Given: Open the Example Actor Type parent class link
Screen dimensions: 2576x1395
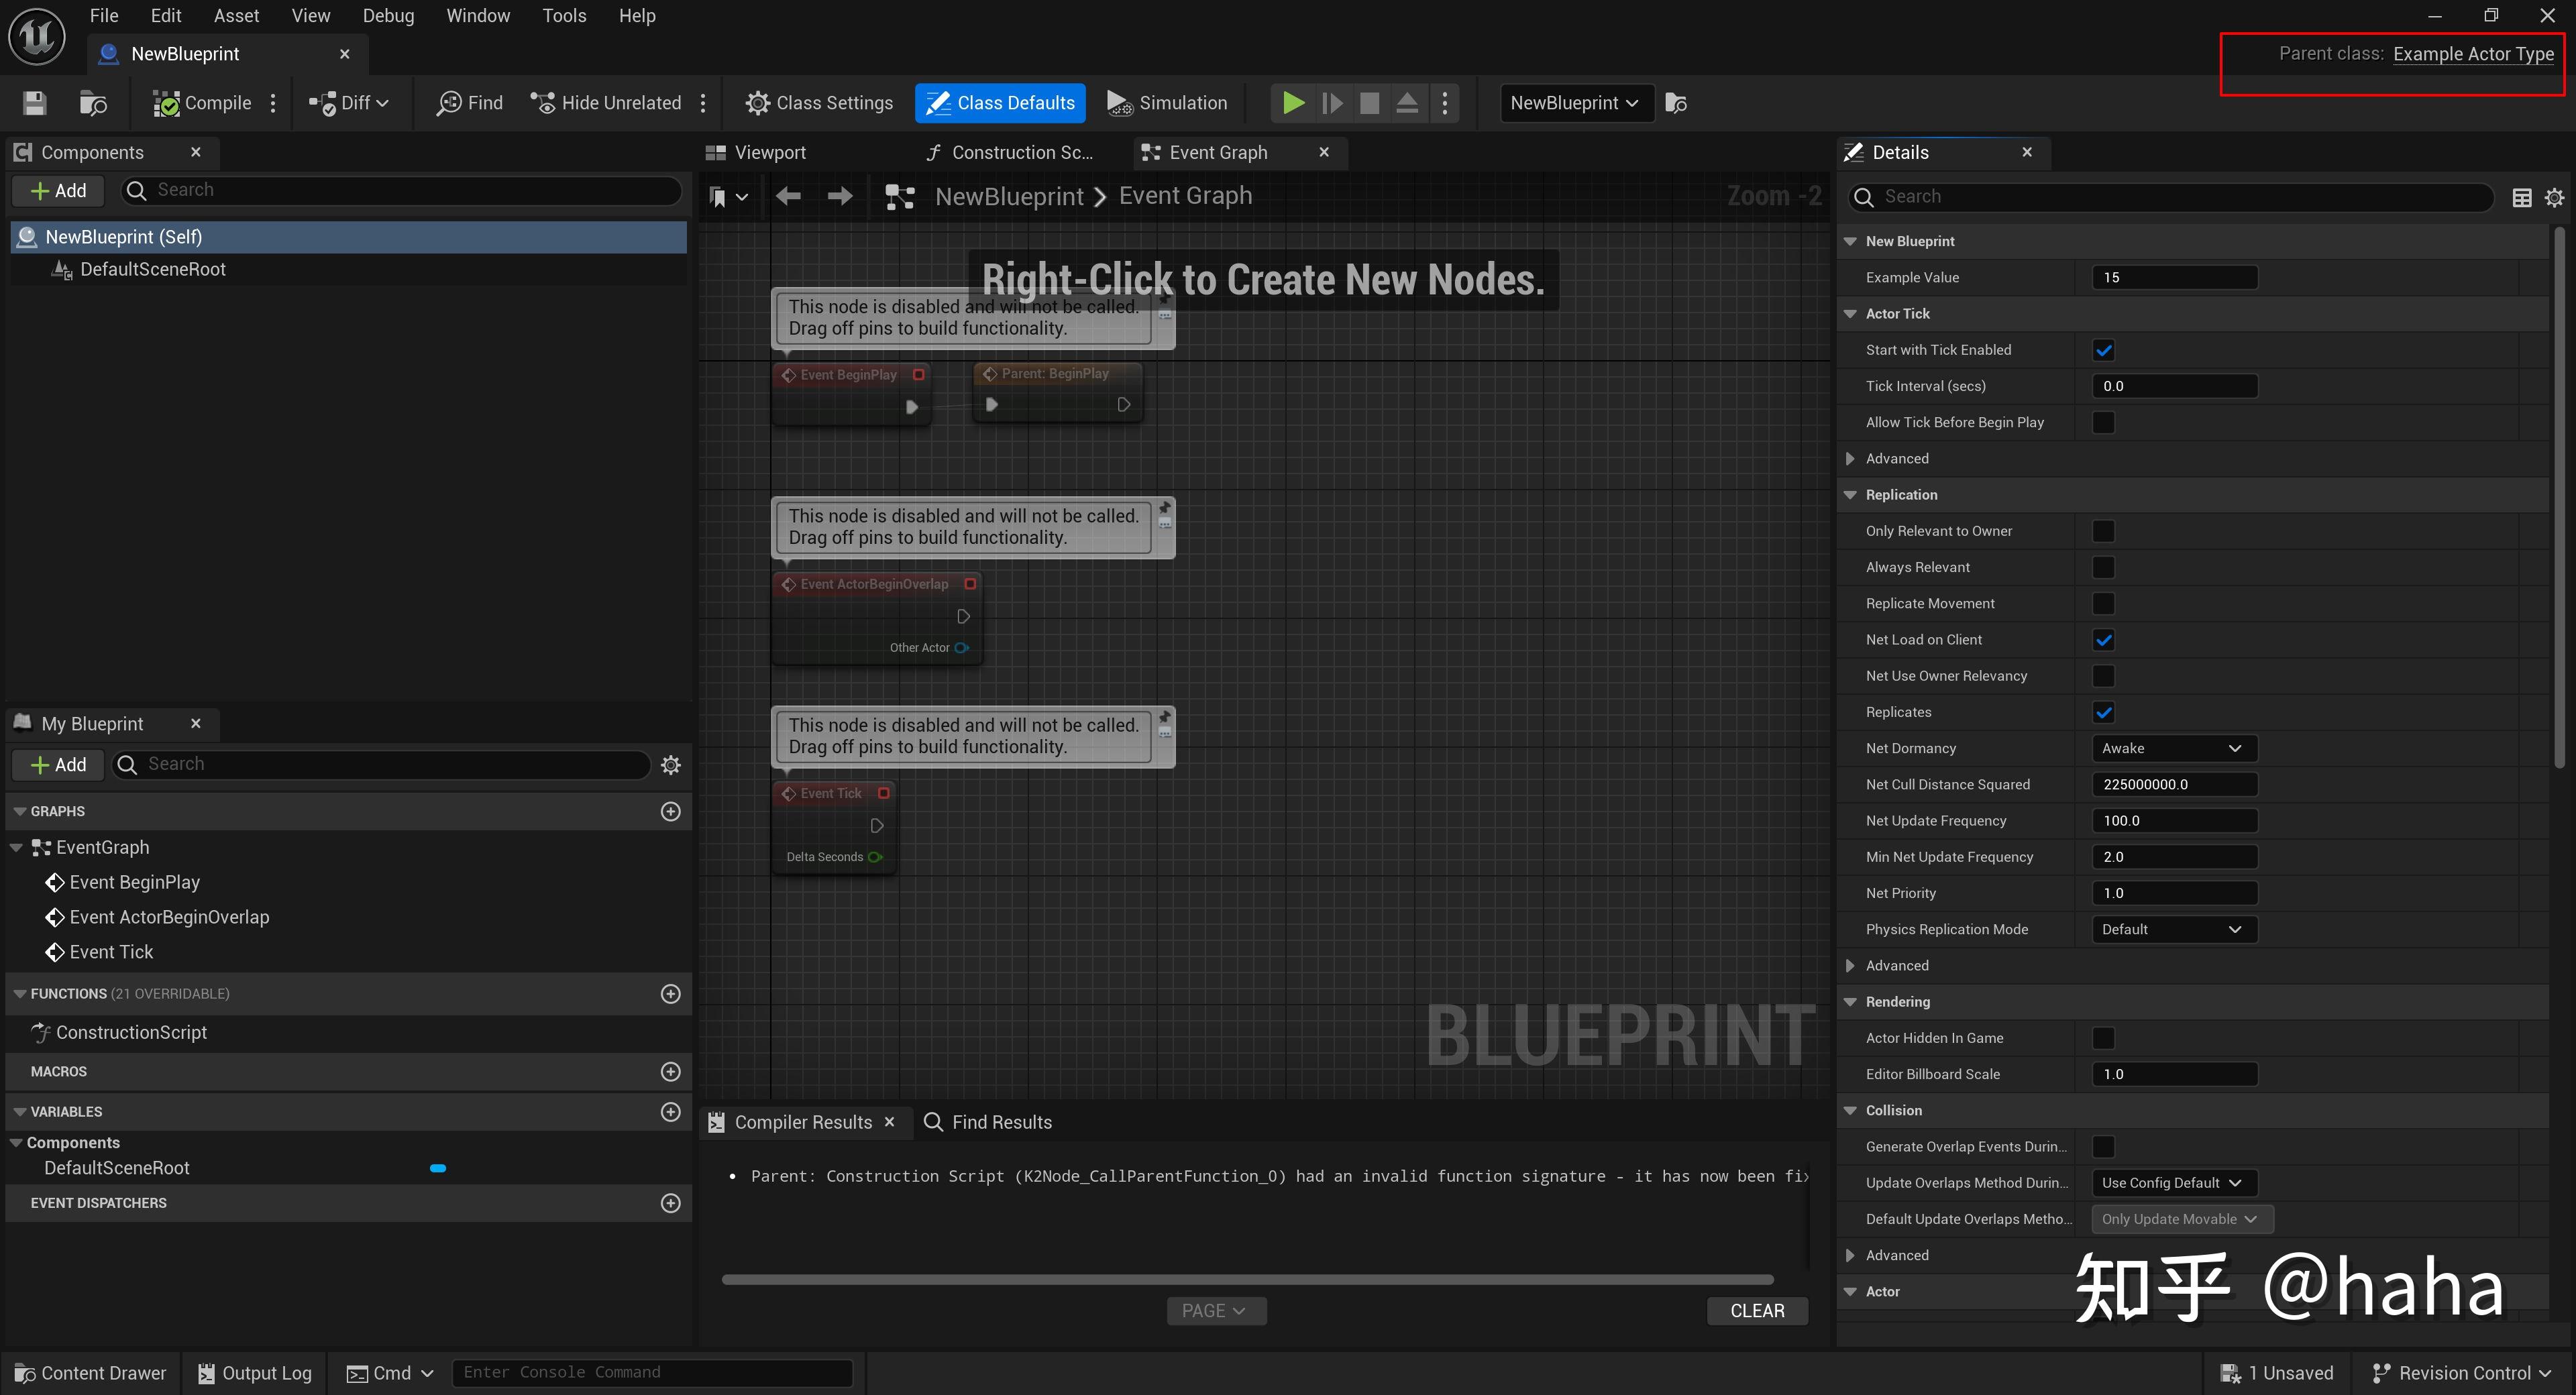Looking at the screenshot, I should [2472, 54].
